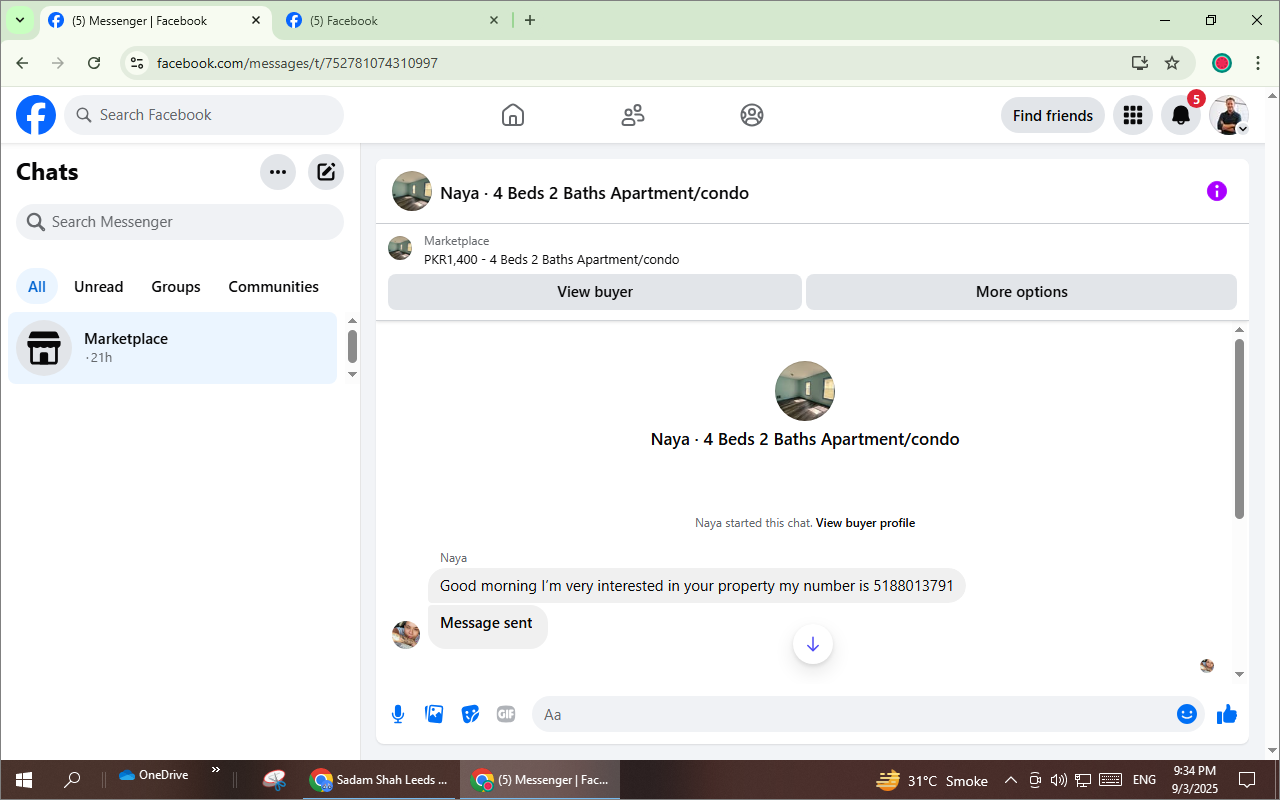The width and height of the screenshot is (1280, 800).
Task: Click the large listing photo in conversation
Action: [x=805, y=391]
